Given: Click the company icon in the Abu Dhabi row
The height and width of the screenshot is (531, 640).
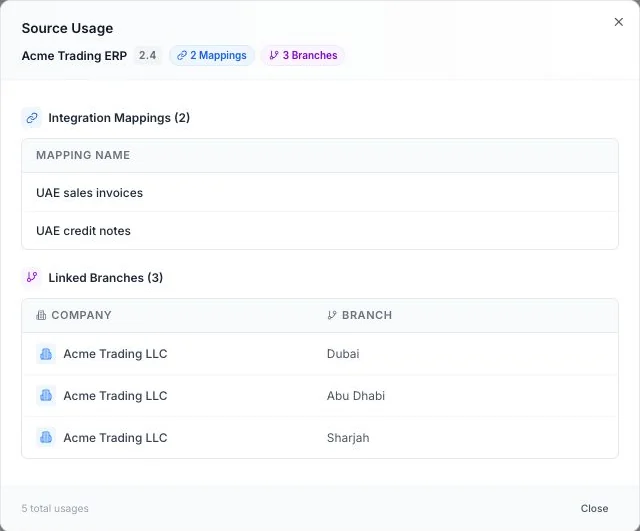Looking at the screenshot, I should pyautogui.click(x=46, y=395).
